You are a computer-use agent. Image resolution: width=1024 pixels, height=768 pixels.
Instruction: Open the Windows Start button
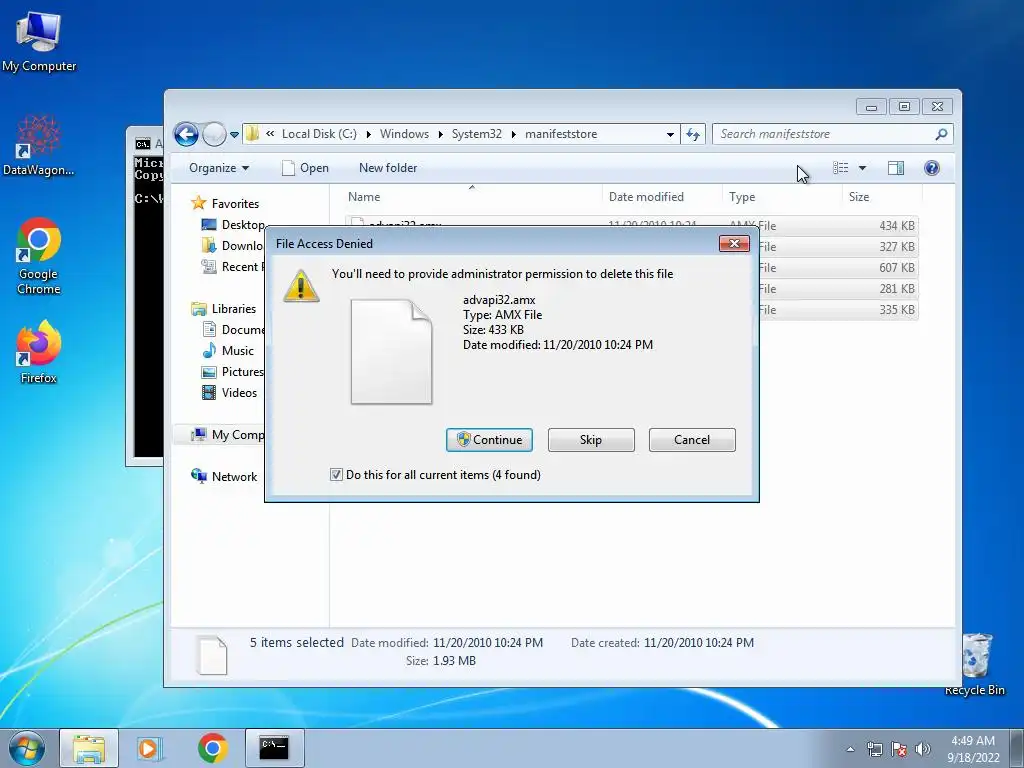pyautogui.click(x=27, y=748)
